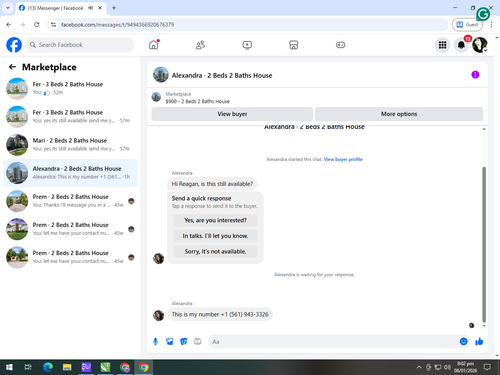Viewport: 500px width, 375px height.
Task: Click the More options button
Action: coord(399,114)
